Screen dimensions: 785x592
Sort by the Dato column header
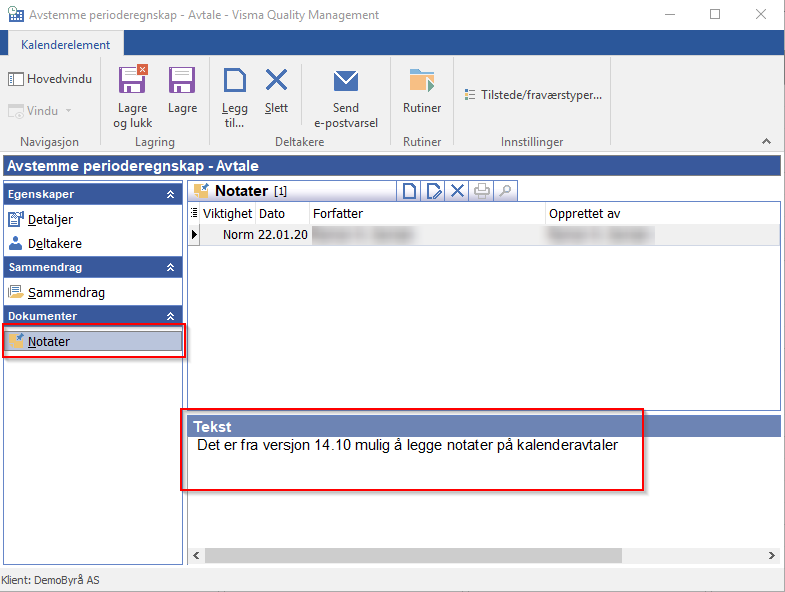point(282,213)
